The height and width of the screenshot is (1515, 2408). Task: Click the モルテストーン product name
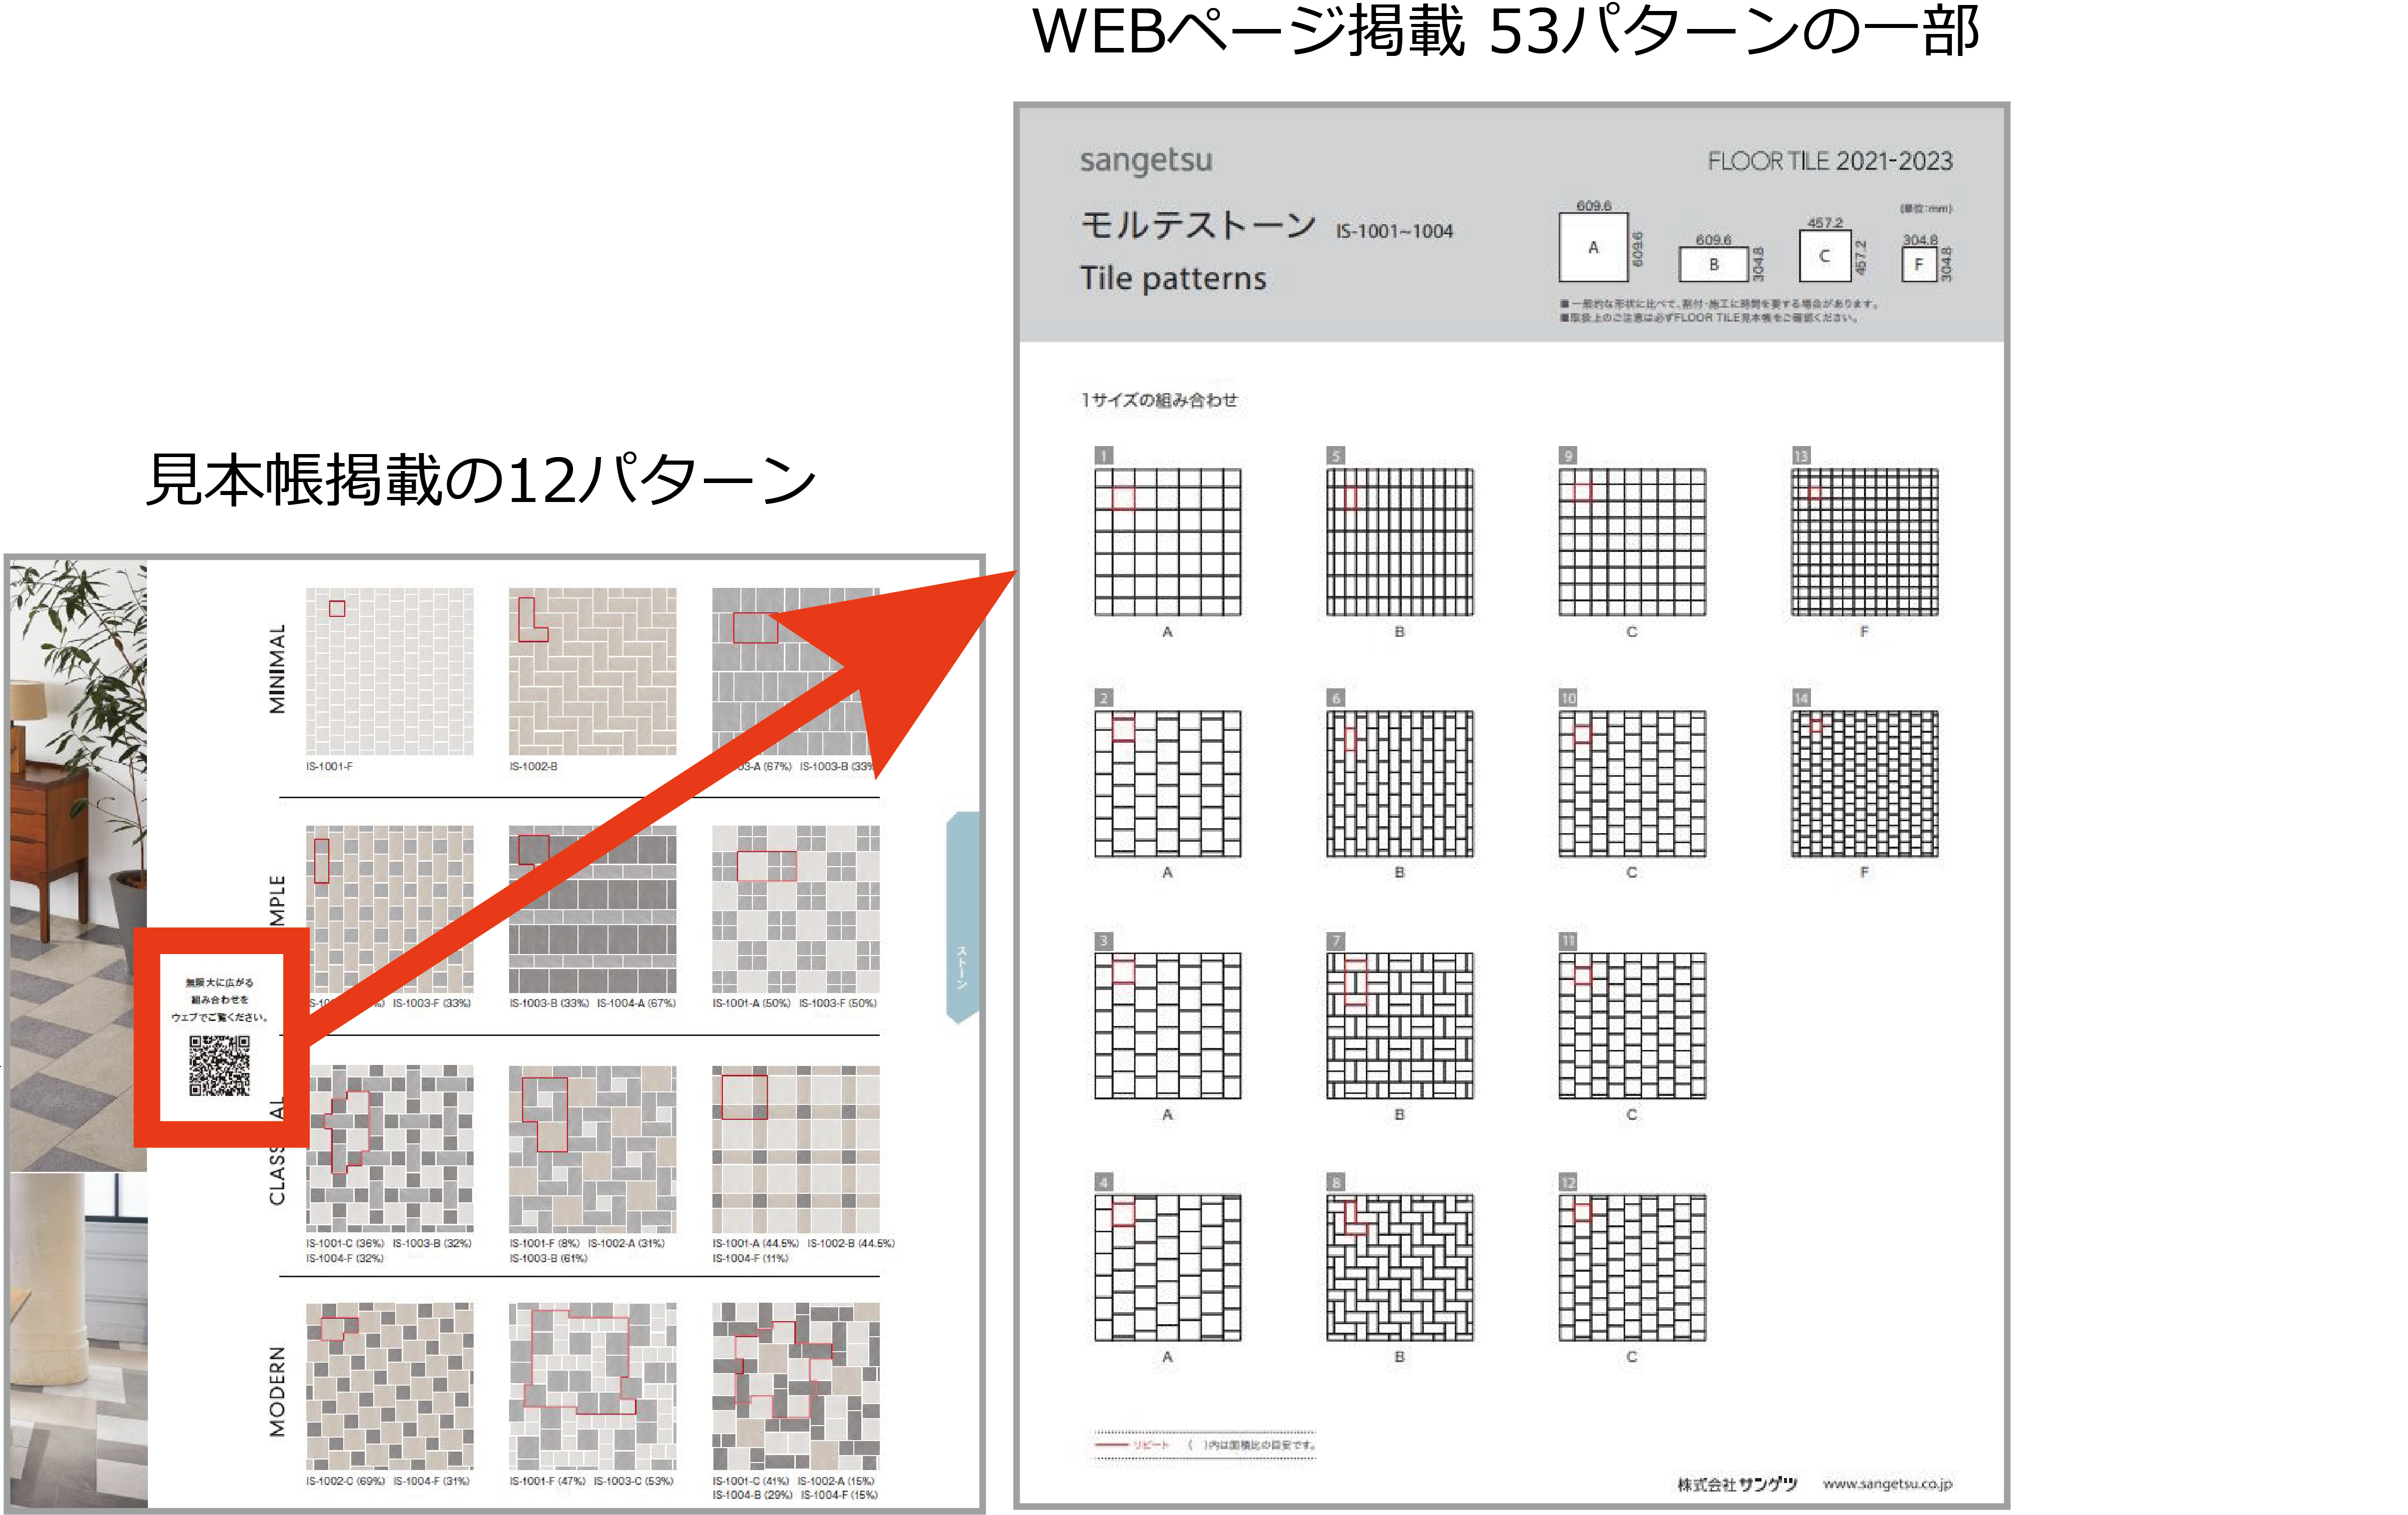click(1198, 225)
